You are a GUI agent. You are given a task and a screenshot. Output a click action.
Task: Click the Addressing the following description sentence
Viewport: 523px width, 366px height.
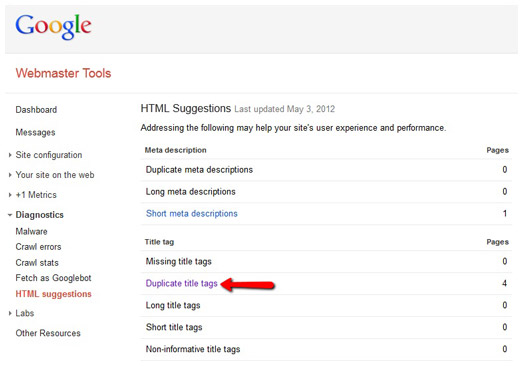(x=293, y=128)
